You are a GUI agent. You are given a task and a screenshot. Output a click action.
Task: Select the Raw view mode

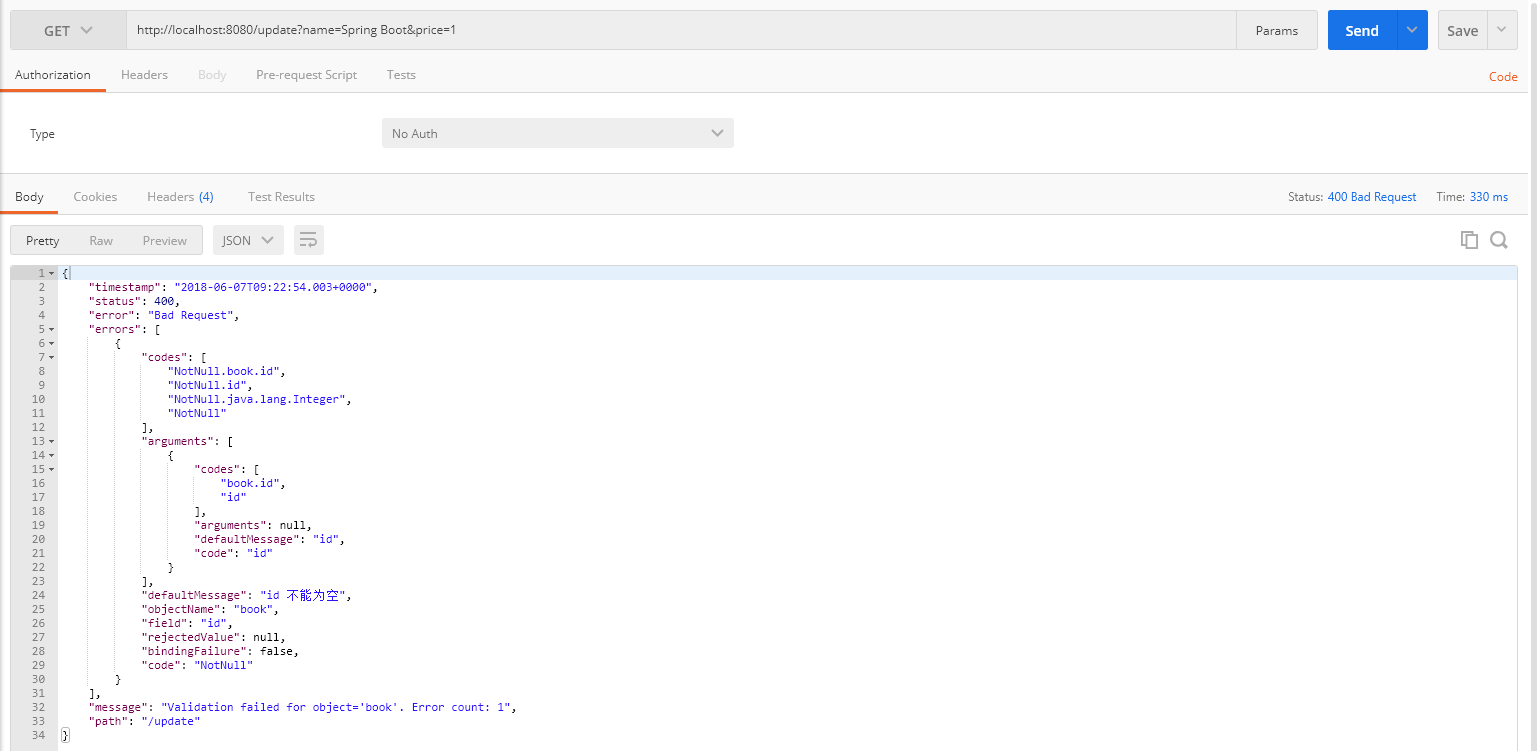(x=101, y=240)
